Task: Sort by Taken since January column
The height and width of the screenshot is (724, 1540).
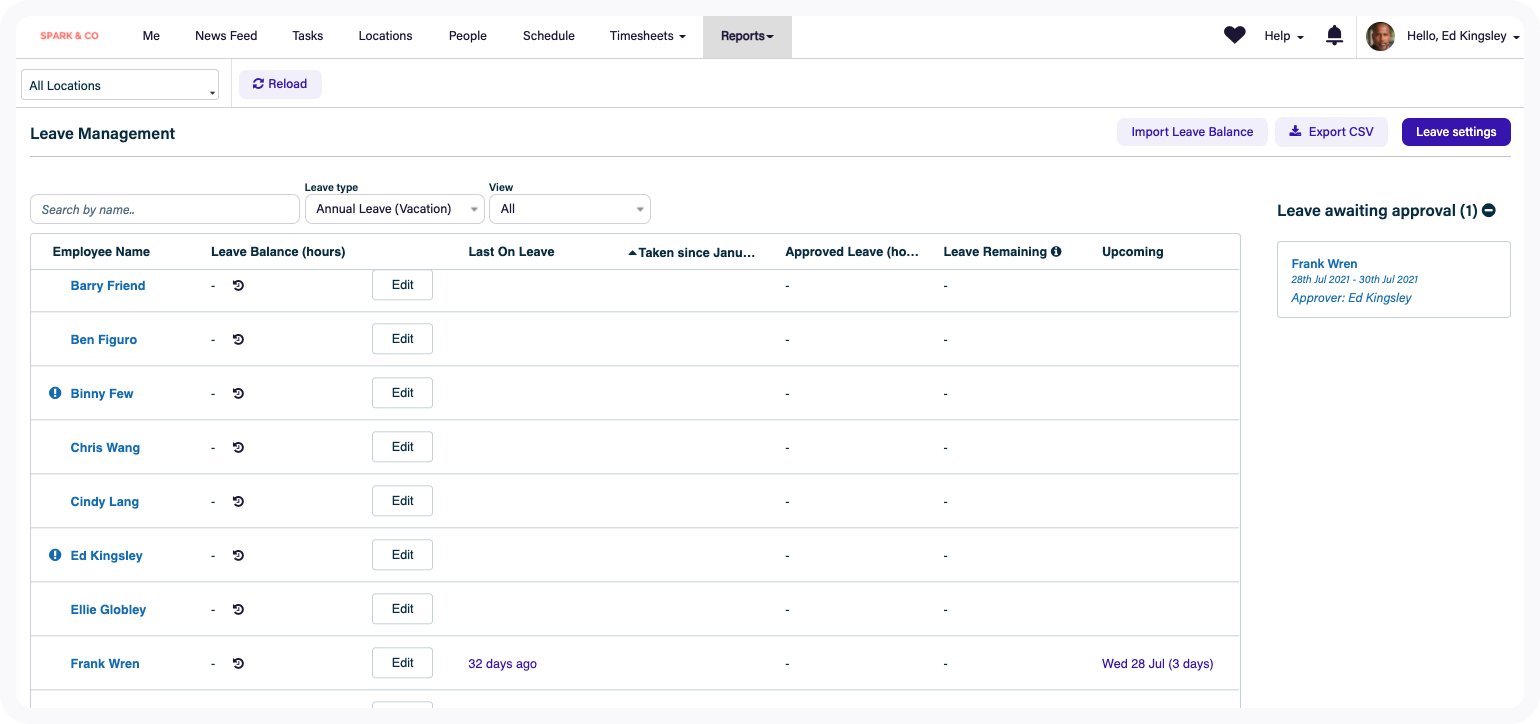Action: click(692, 253)
